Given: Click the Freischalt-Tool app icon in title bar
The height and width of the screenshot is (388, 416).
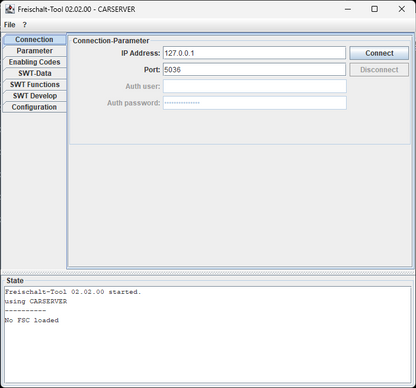Looking at the screenshot, I should [10, 9].
